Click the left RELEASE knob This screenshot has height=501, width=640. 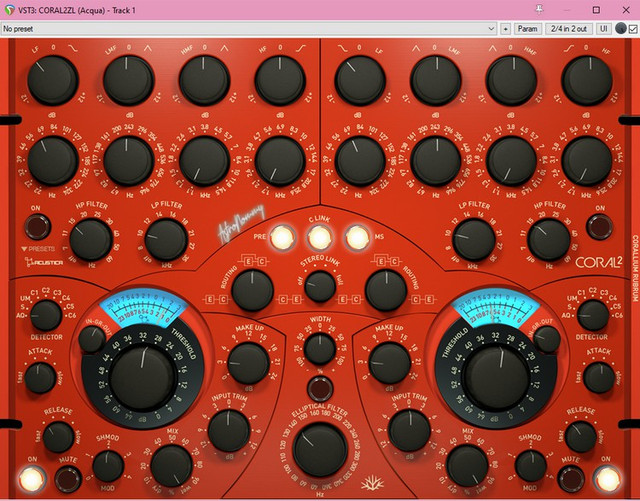click(x=58, y=437)
